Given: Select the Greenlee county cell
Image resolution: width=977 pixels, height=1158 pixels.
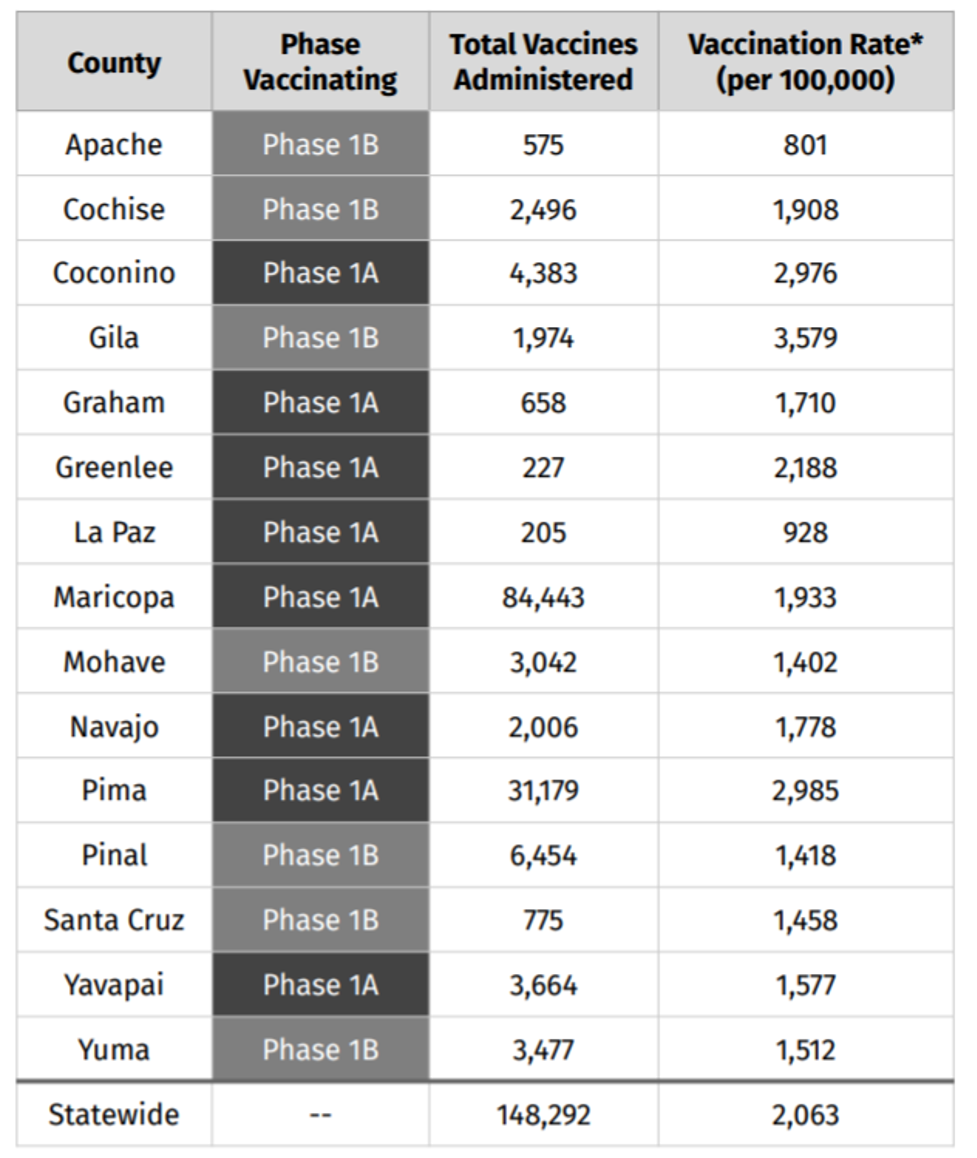Looking at the screenshot, I should pos(114,468).
